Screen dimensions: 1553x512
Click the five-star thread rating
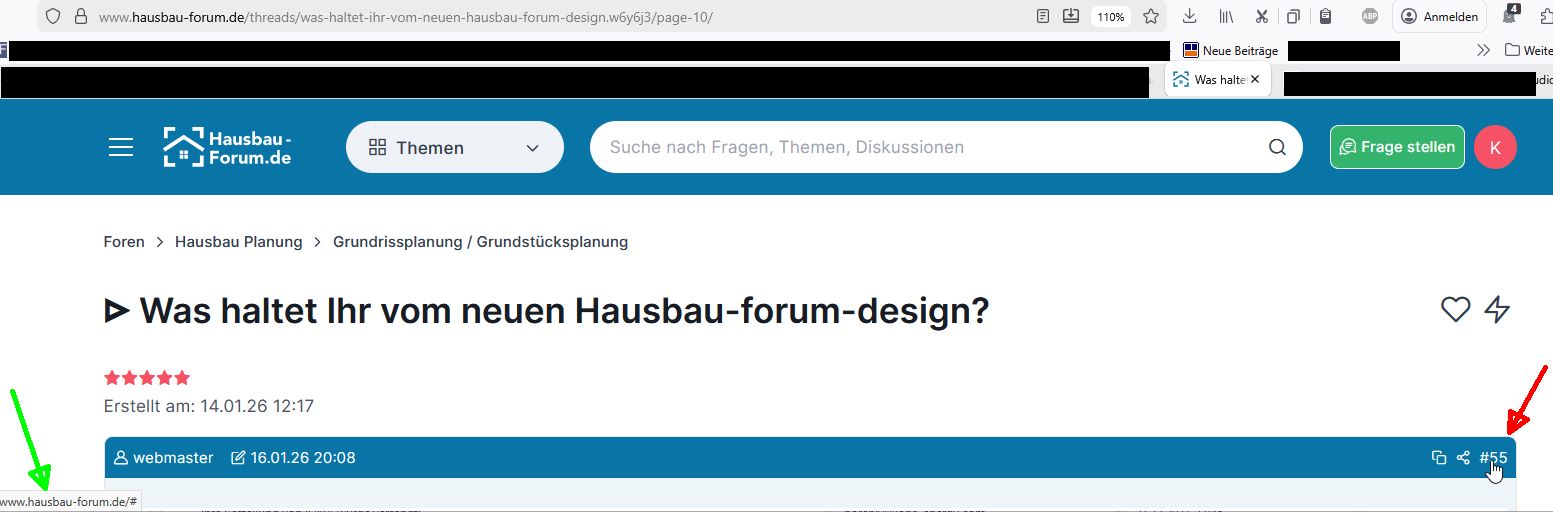point(147,378)
